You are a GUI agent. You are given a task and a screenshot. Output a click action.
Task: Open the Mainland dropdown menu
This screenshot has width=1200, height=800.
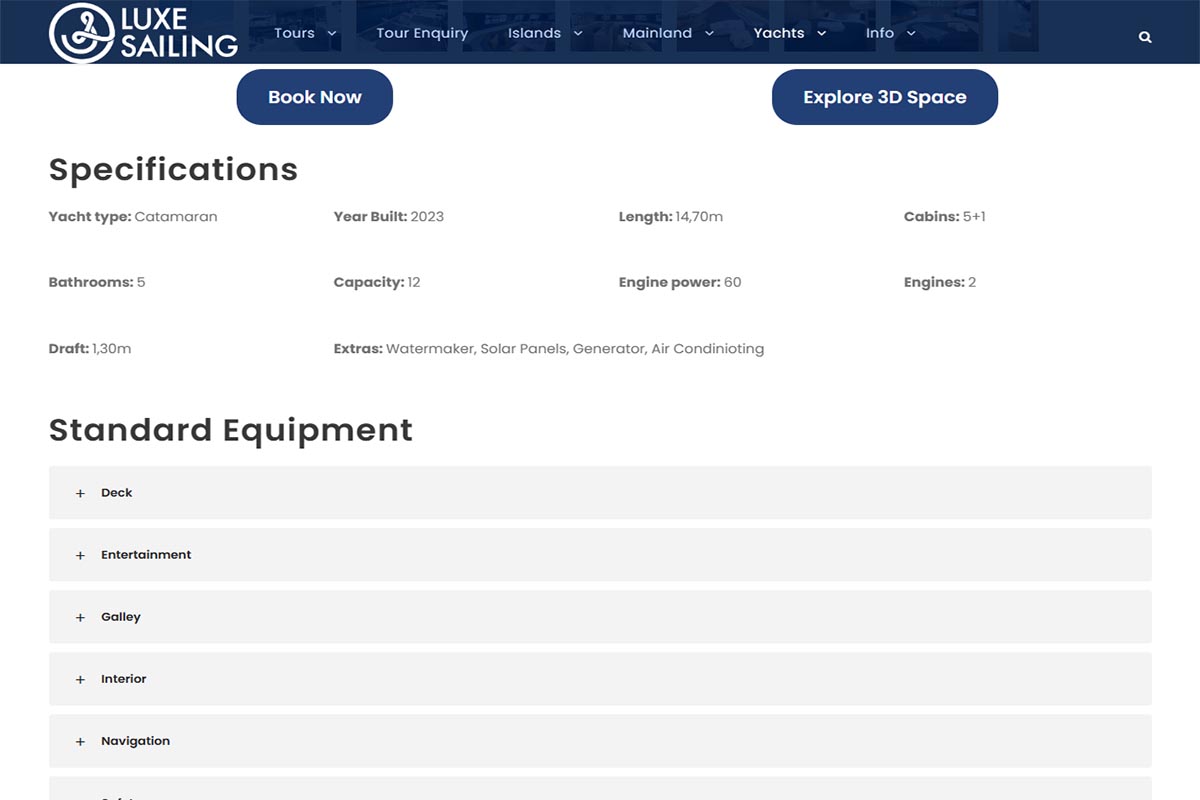point(668,33)
